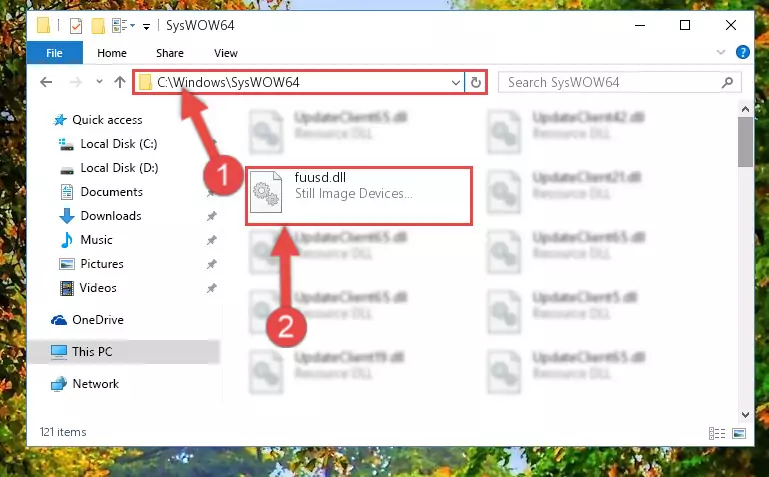The height and width of the screenshot is (477, 769).
Task: Click the Downloads blue arrow icon
Action: tap(67, 216)
